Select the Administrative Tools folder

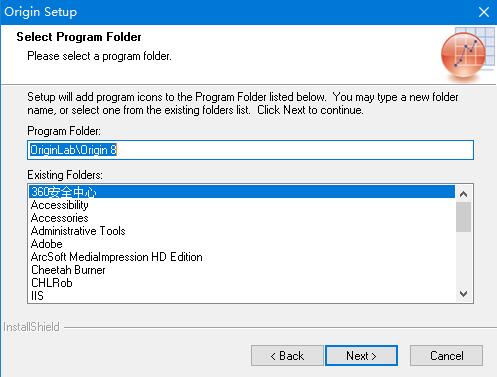[x=242, y=231]
